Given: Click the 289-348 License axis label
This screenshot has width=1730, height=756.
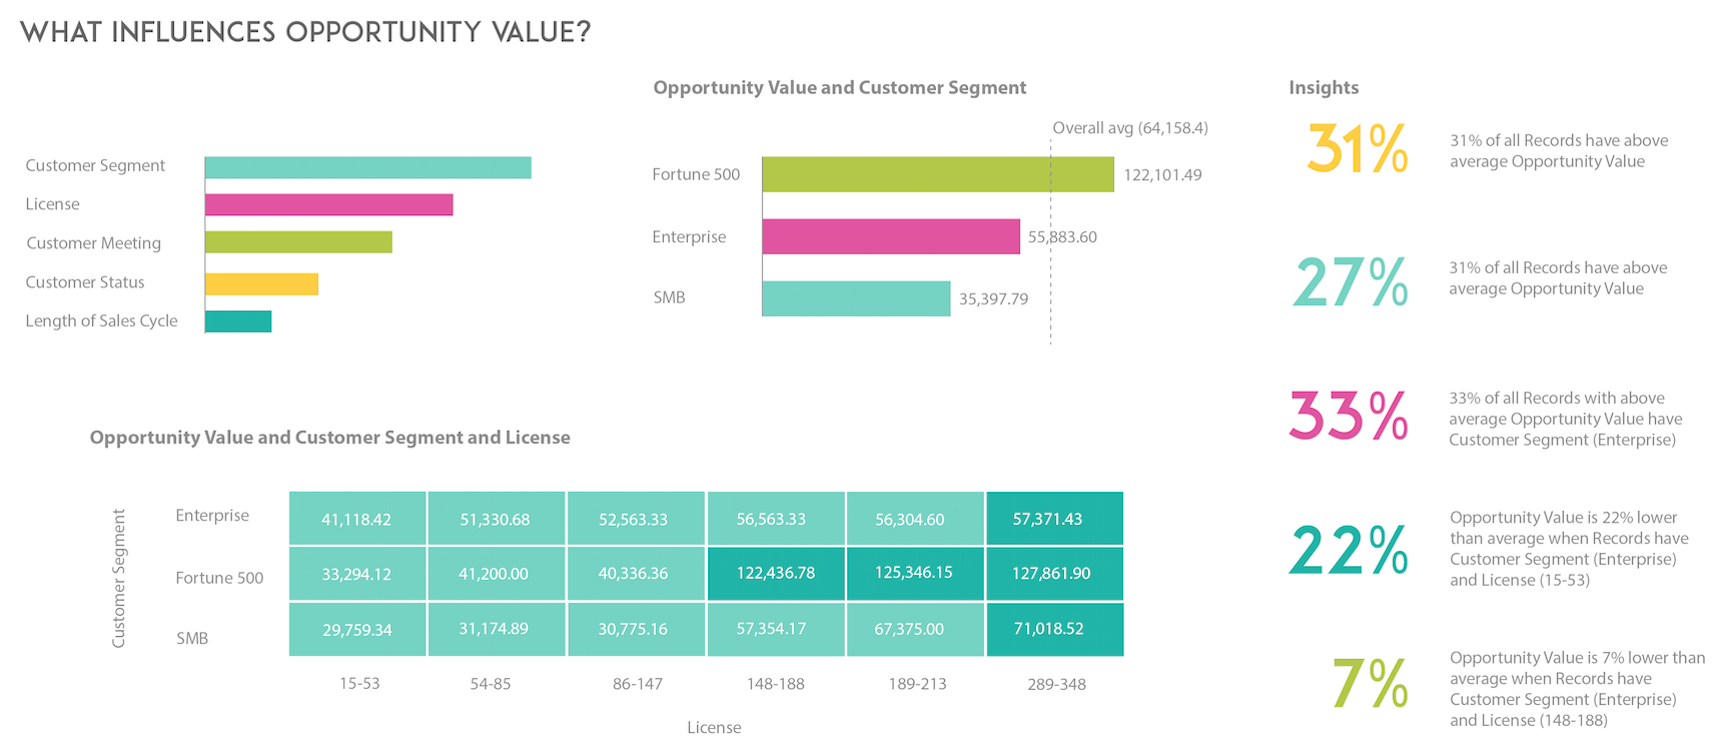Looking at the screenshot, I should point(1056,685).
